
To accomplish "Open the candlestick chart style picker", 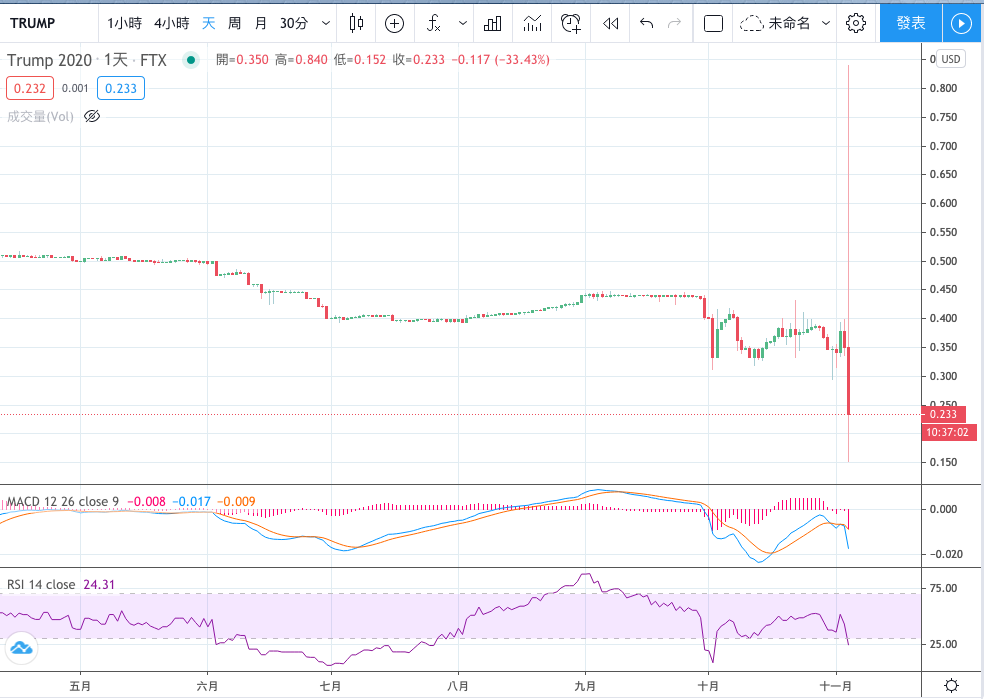I will [x=356, y=23].
